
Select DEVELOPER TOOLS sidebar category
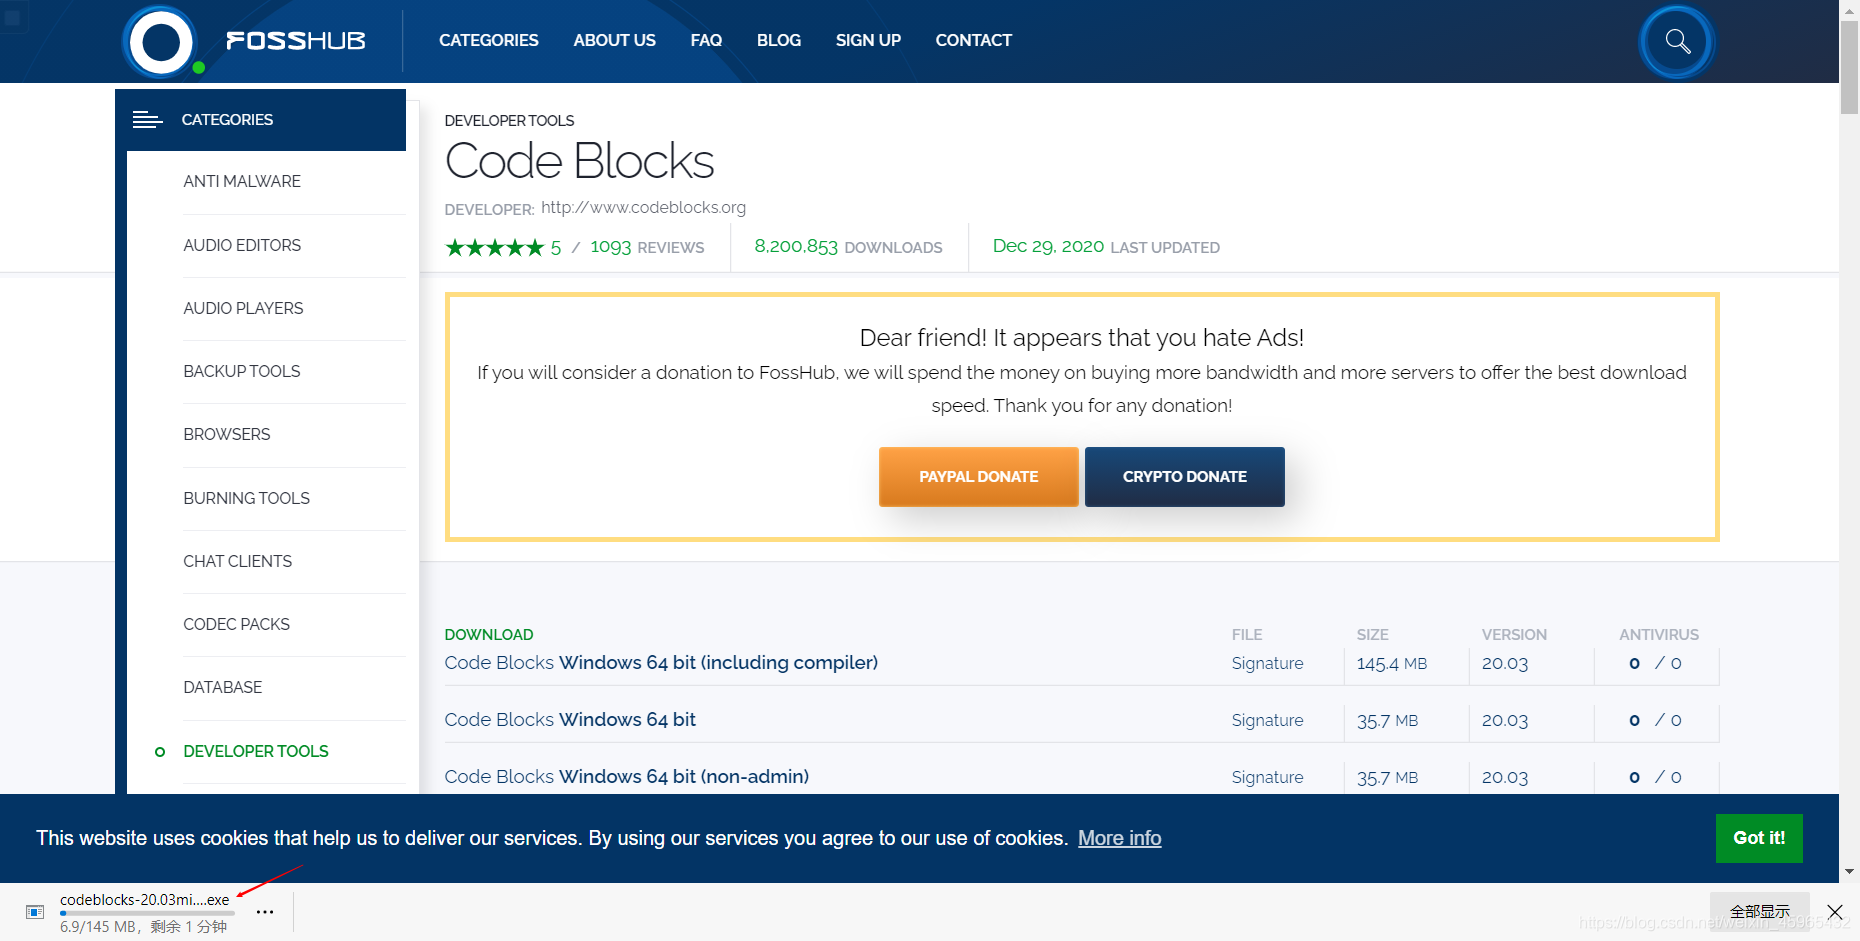(255, 751)
